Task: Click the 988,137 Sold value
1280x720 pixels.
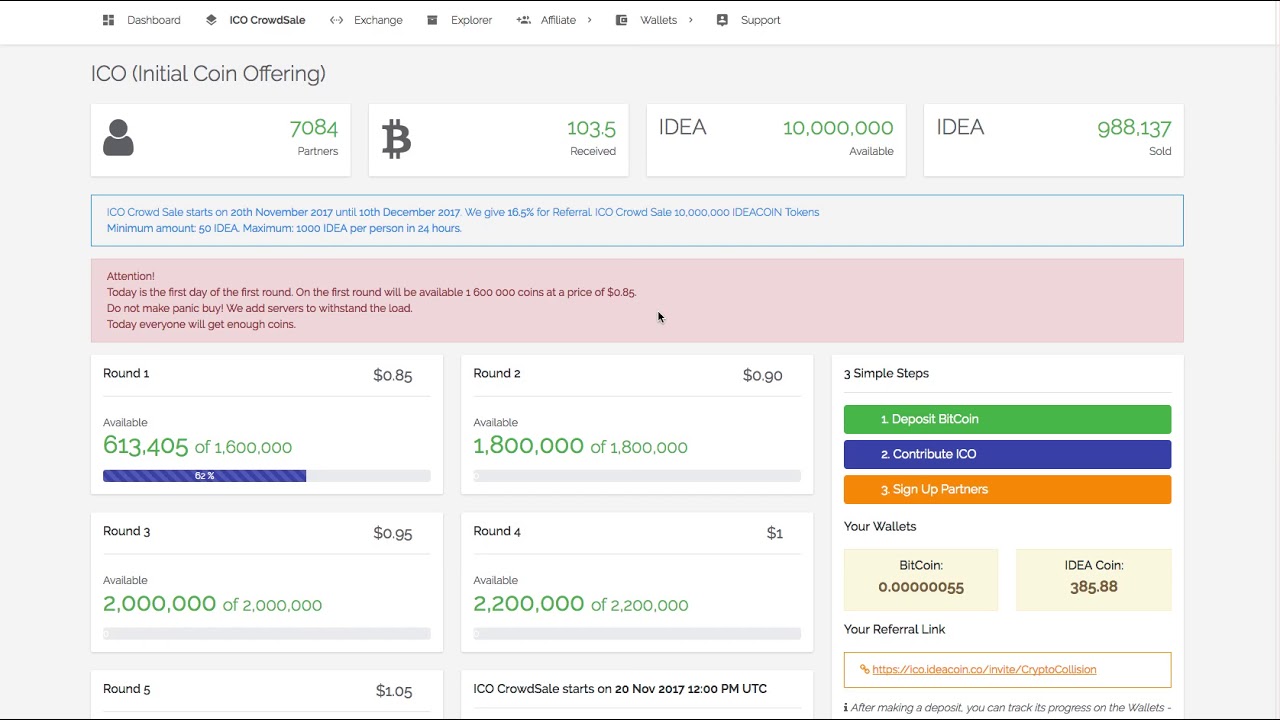Action: click(x=1134, y=128)
